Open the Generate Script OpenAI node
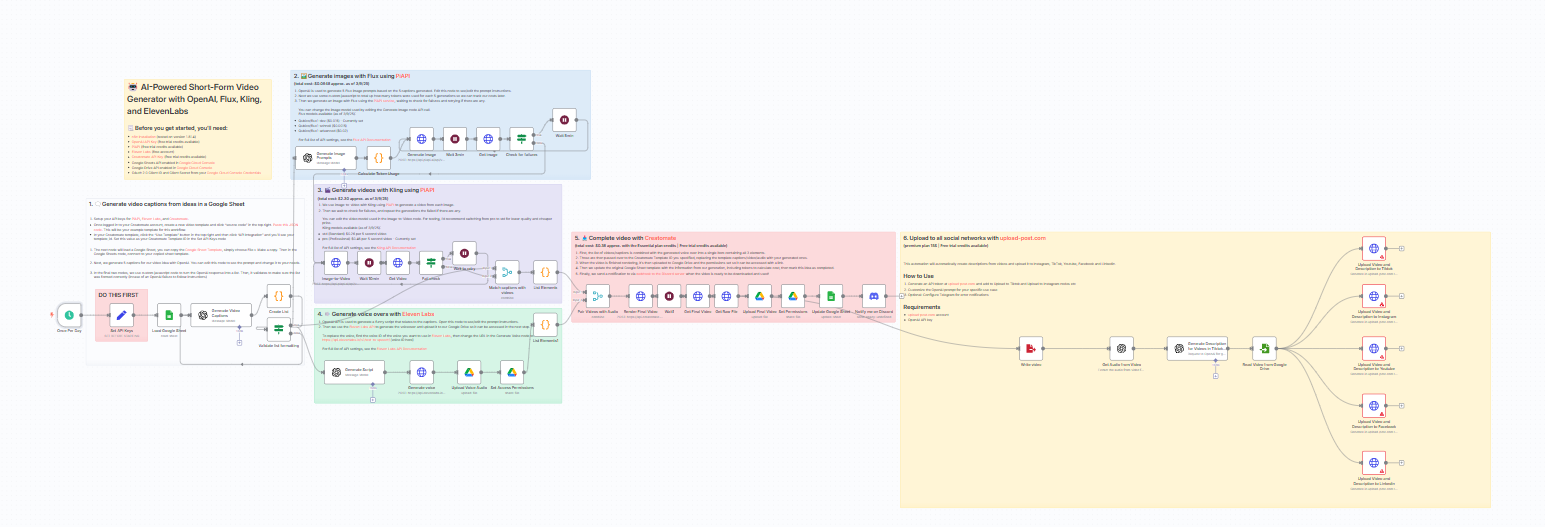1545x527 pixels. pos(353,373)
